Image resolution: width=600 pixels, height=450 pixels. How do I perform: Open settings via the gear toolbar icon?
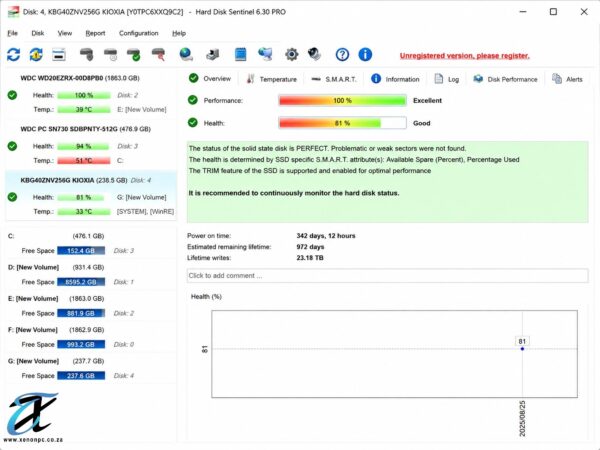click(292, 55)
